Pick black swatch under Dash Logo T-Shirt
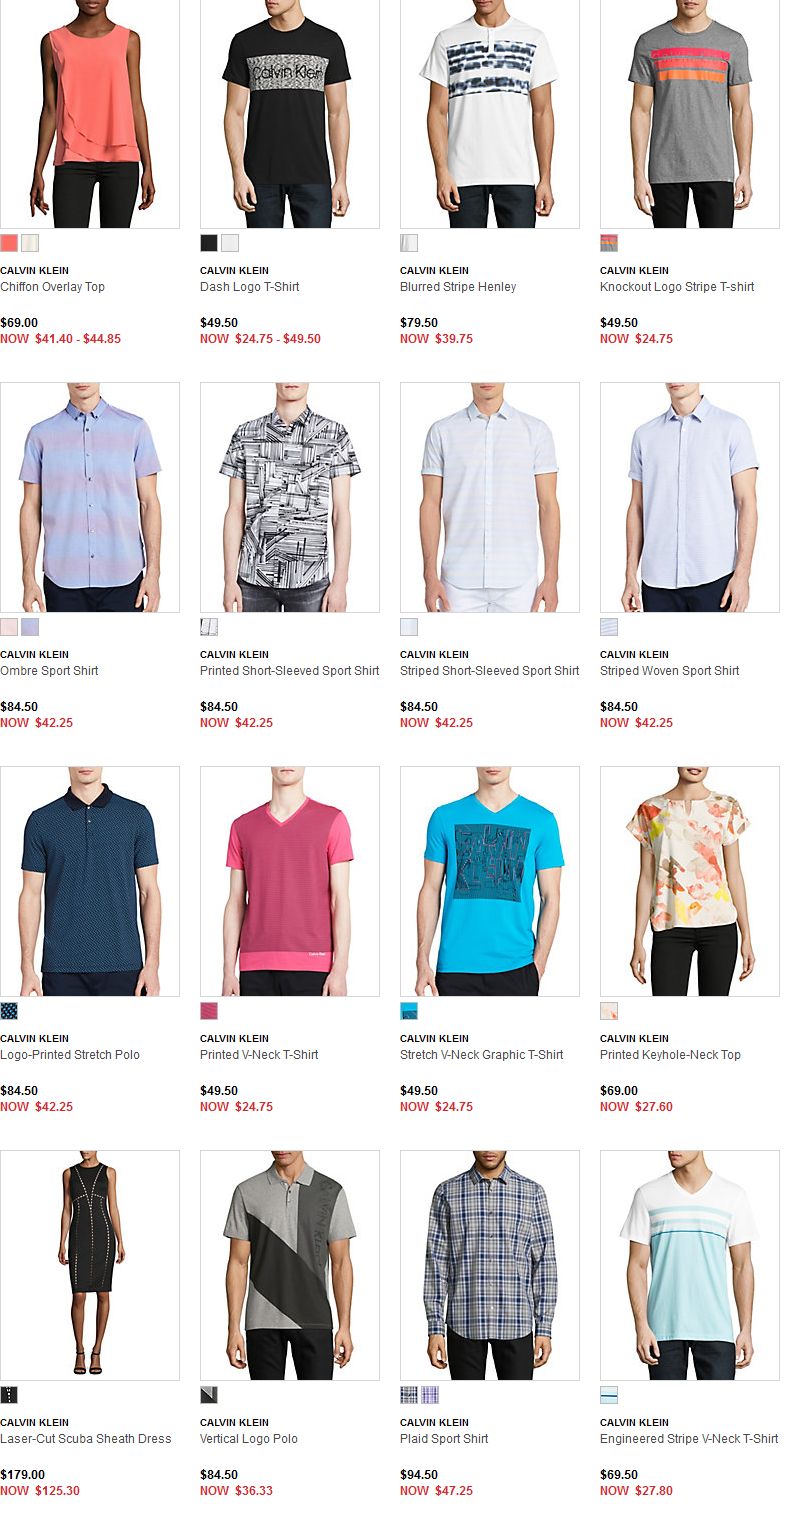Image resolution: width=786 pixels, height=1522 pixels. coord(209,243)
